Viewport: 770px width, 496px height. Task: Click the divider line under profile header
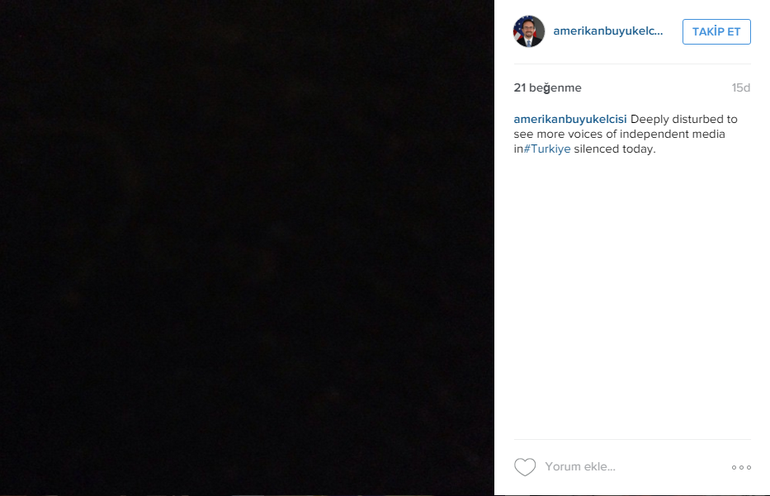(x=632, y=64)
